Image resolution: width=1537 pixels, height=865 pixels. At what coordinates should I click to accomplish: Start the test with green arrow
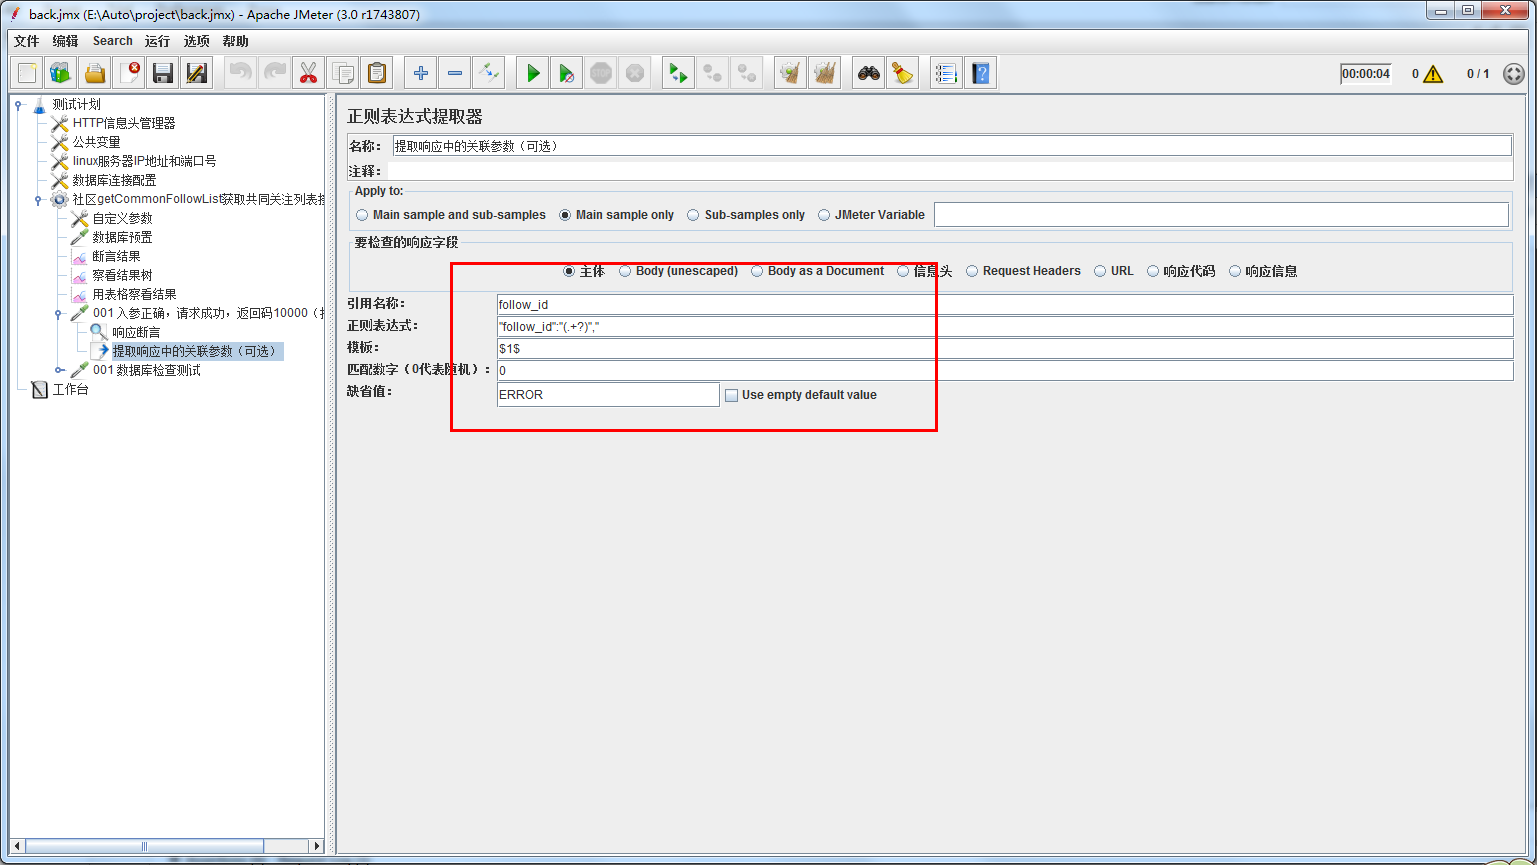(533, 73)
